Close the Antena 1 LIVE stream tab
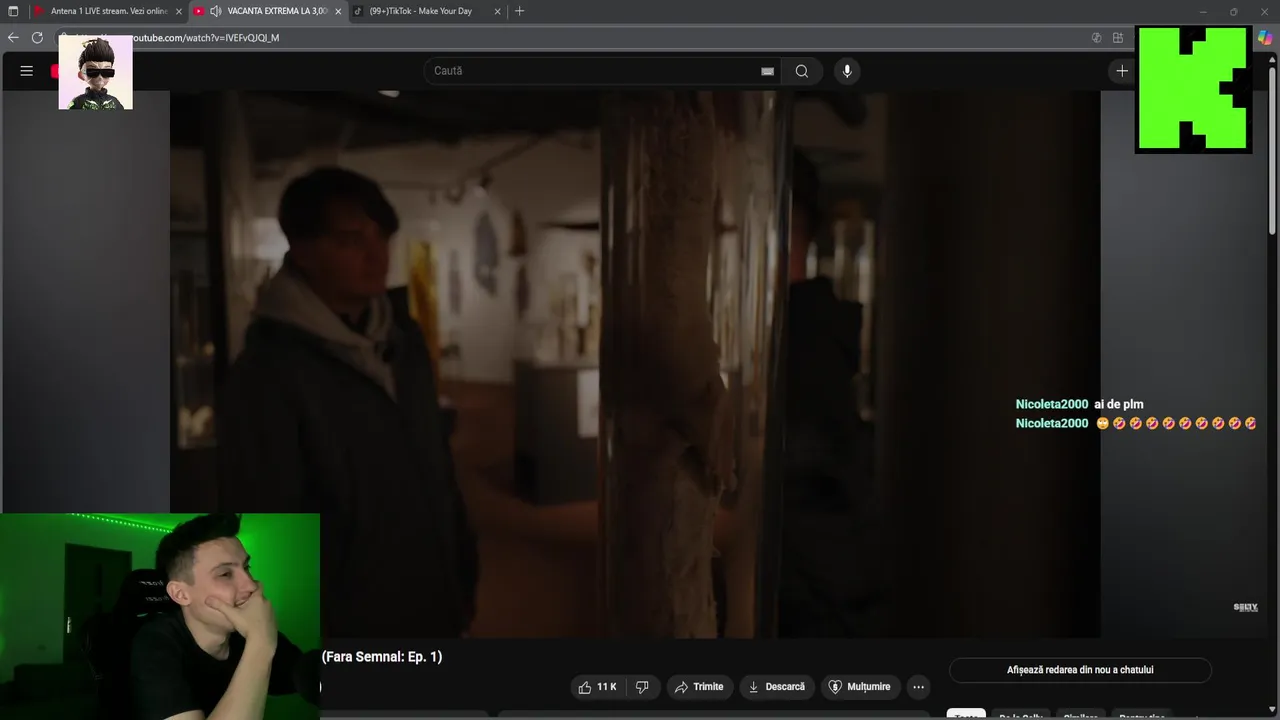 point(179,11)
